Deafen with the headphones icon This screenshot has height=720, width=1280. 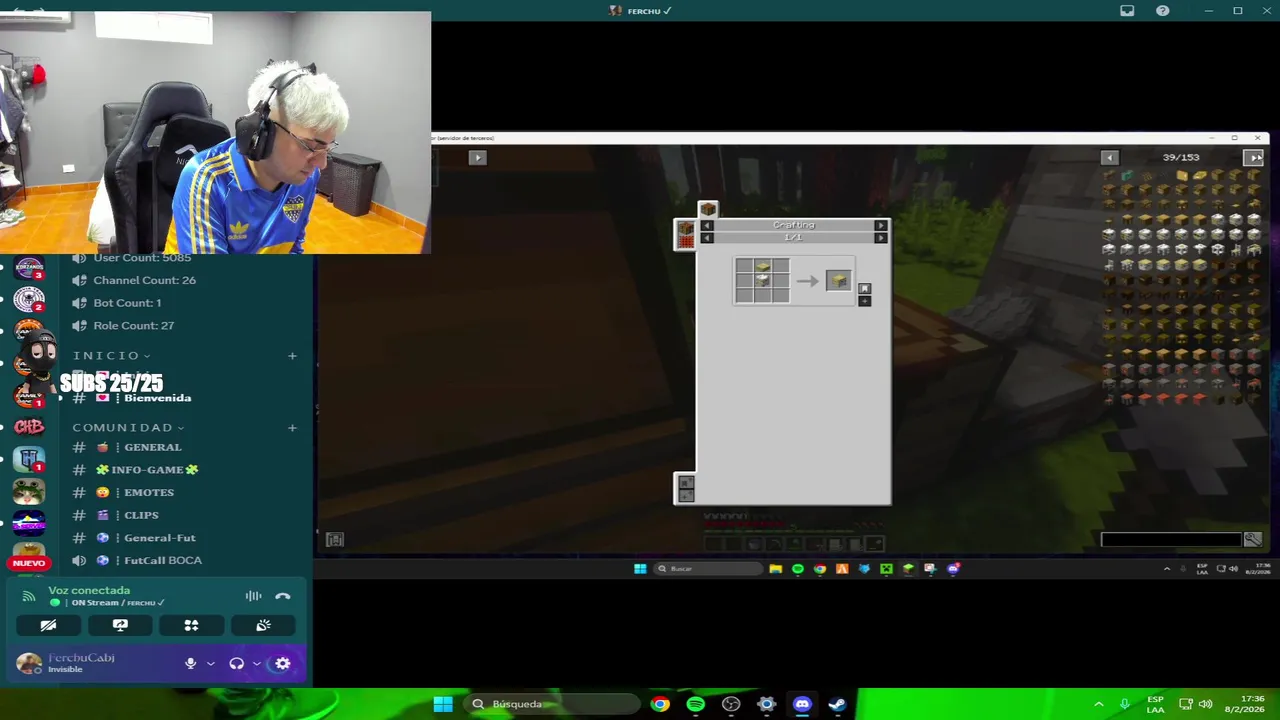point(237,663)
